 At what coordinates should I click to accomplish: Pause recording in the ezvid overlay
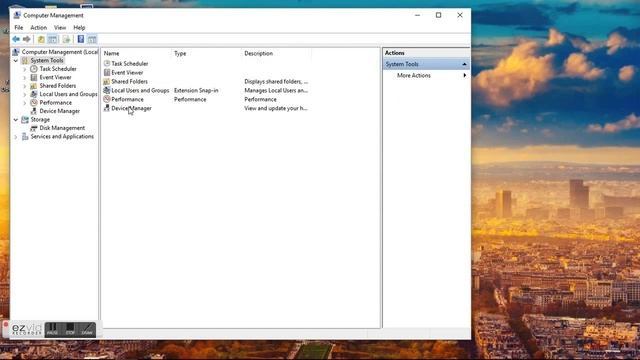(x=52, y=329)
